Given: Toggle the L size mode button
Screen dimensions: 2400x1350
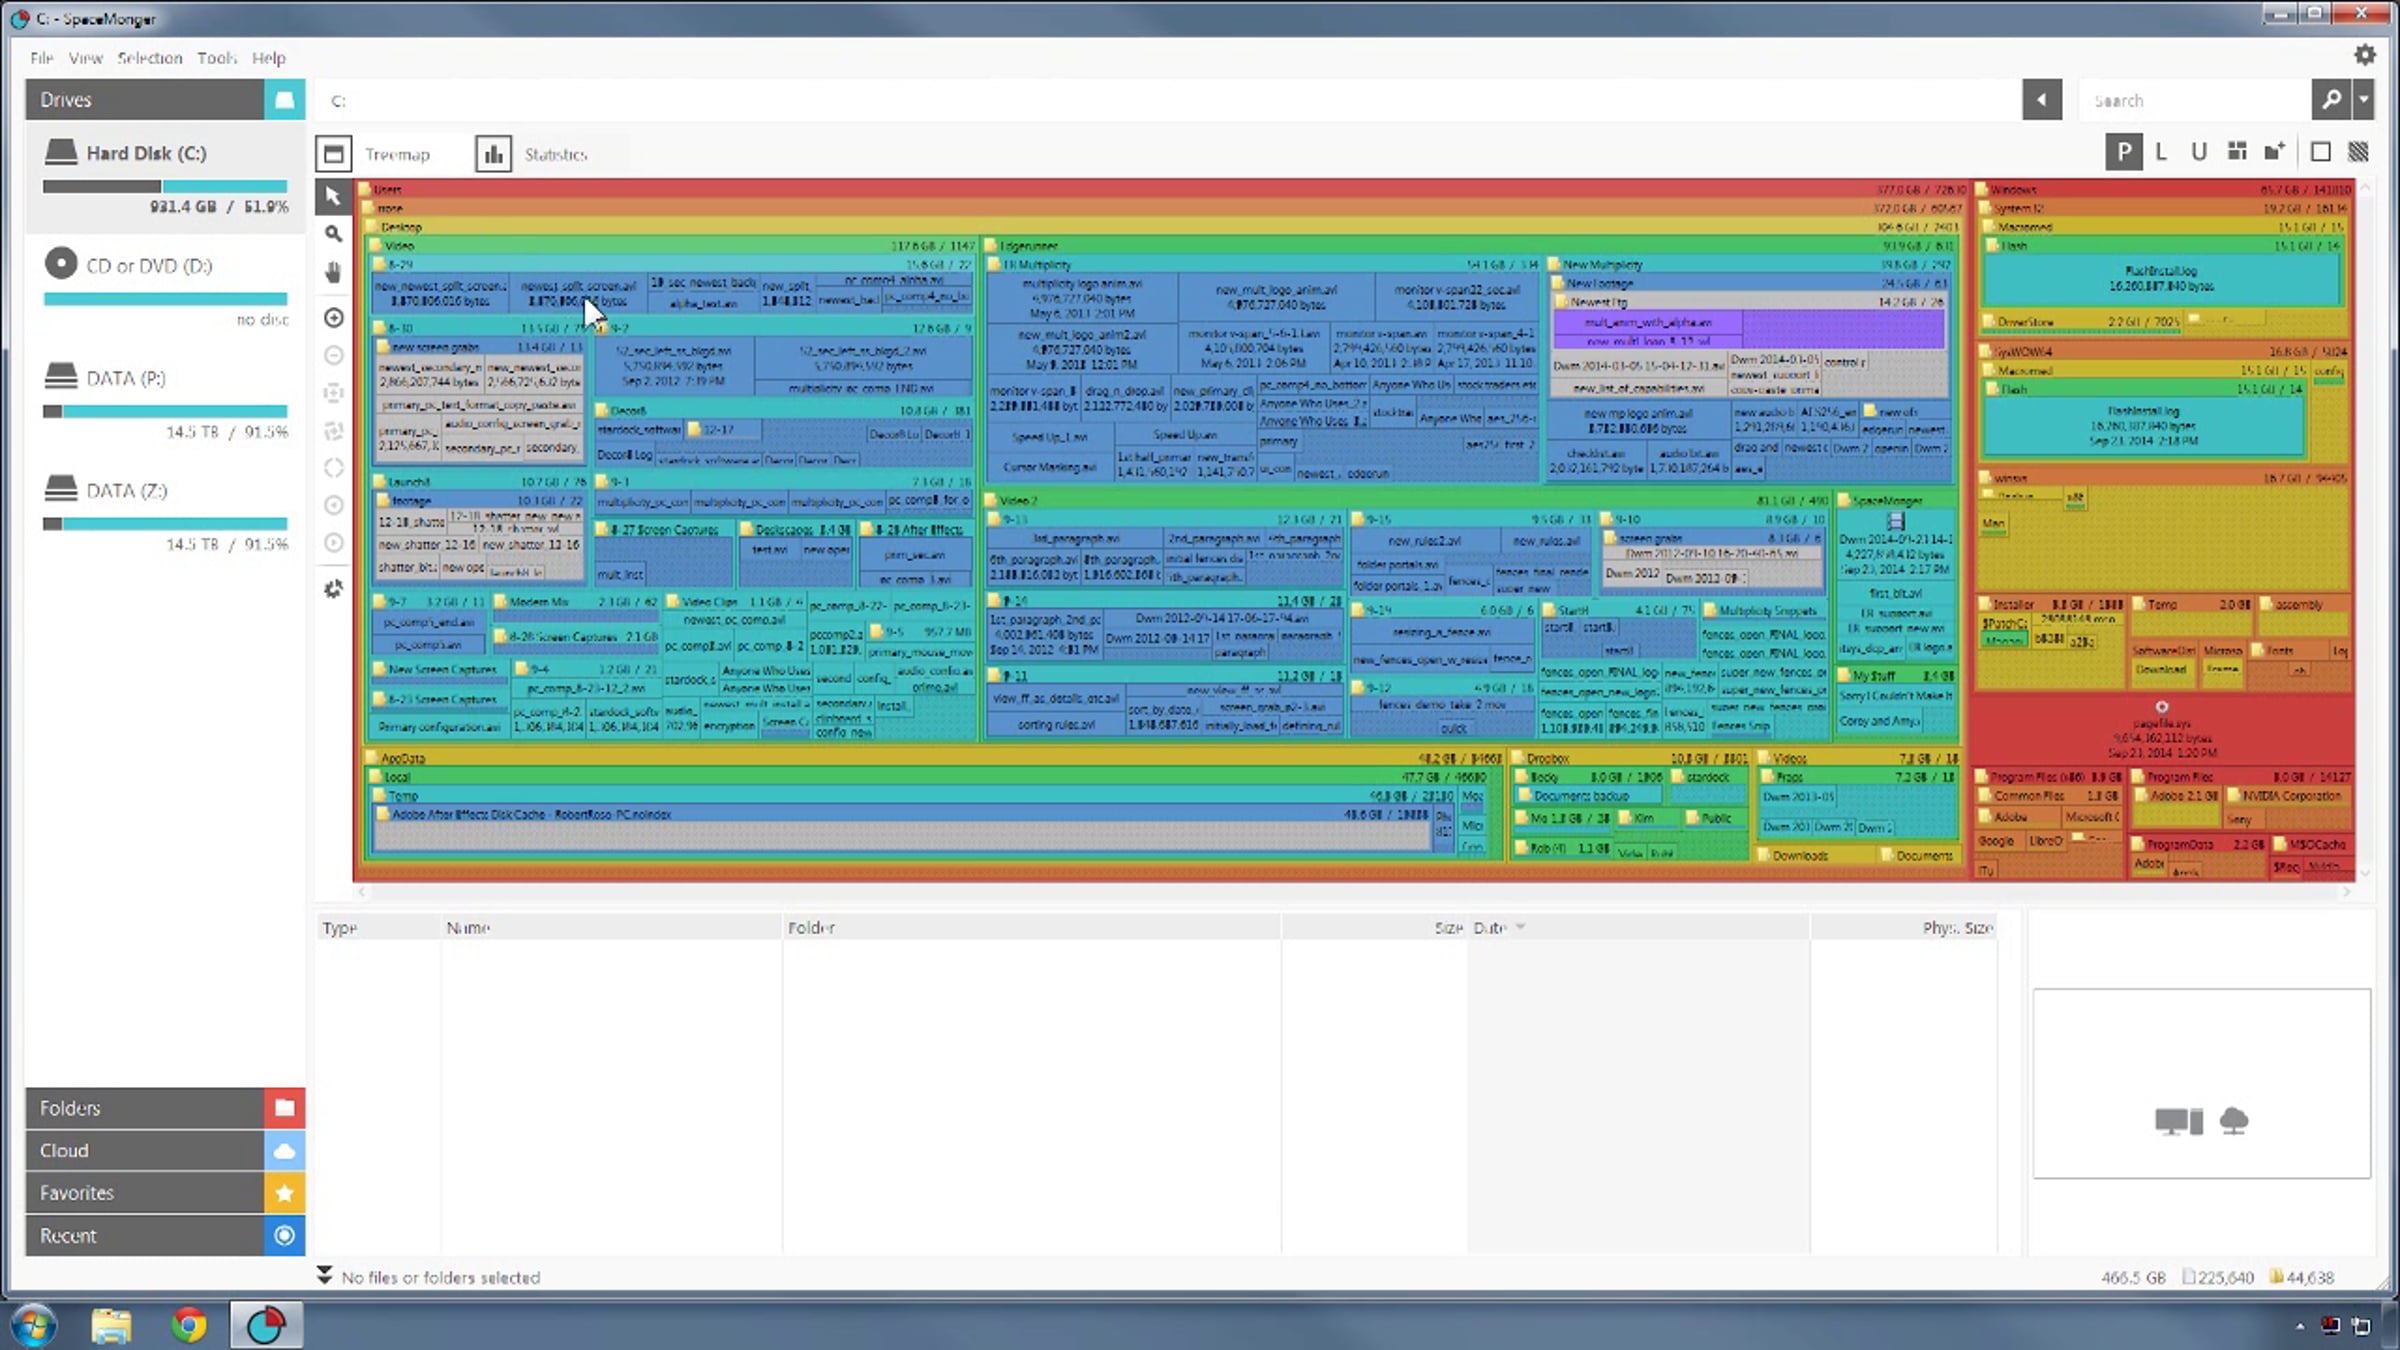Looking at the screenshot, I should click(x=2161, y=152).
